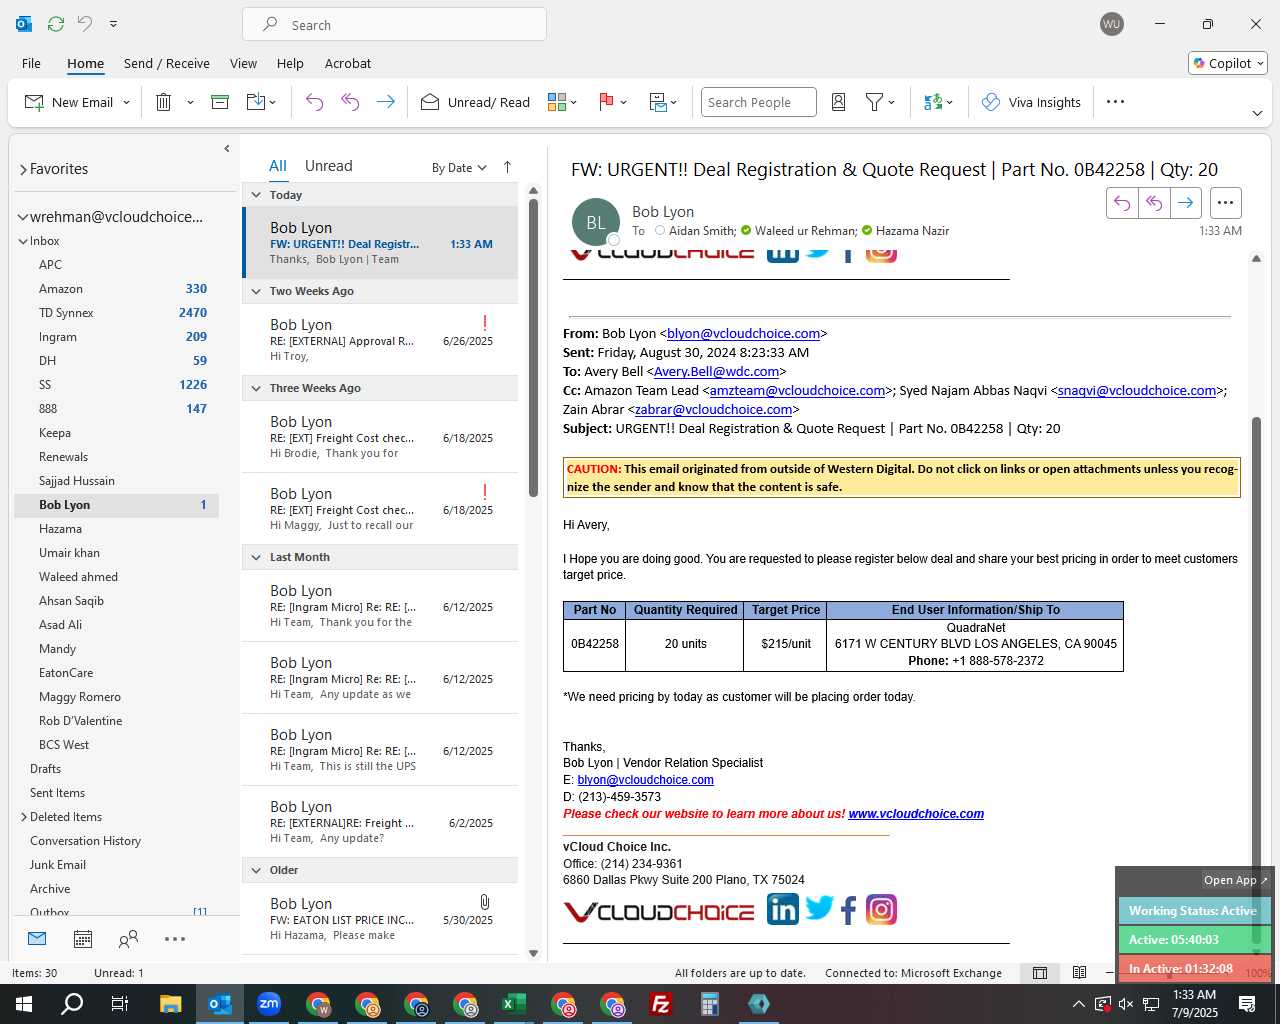Open the Windows Start menu
Screen dimensions: 1280x1024
pyautogui.click(x=24, y=1004)
